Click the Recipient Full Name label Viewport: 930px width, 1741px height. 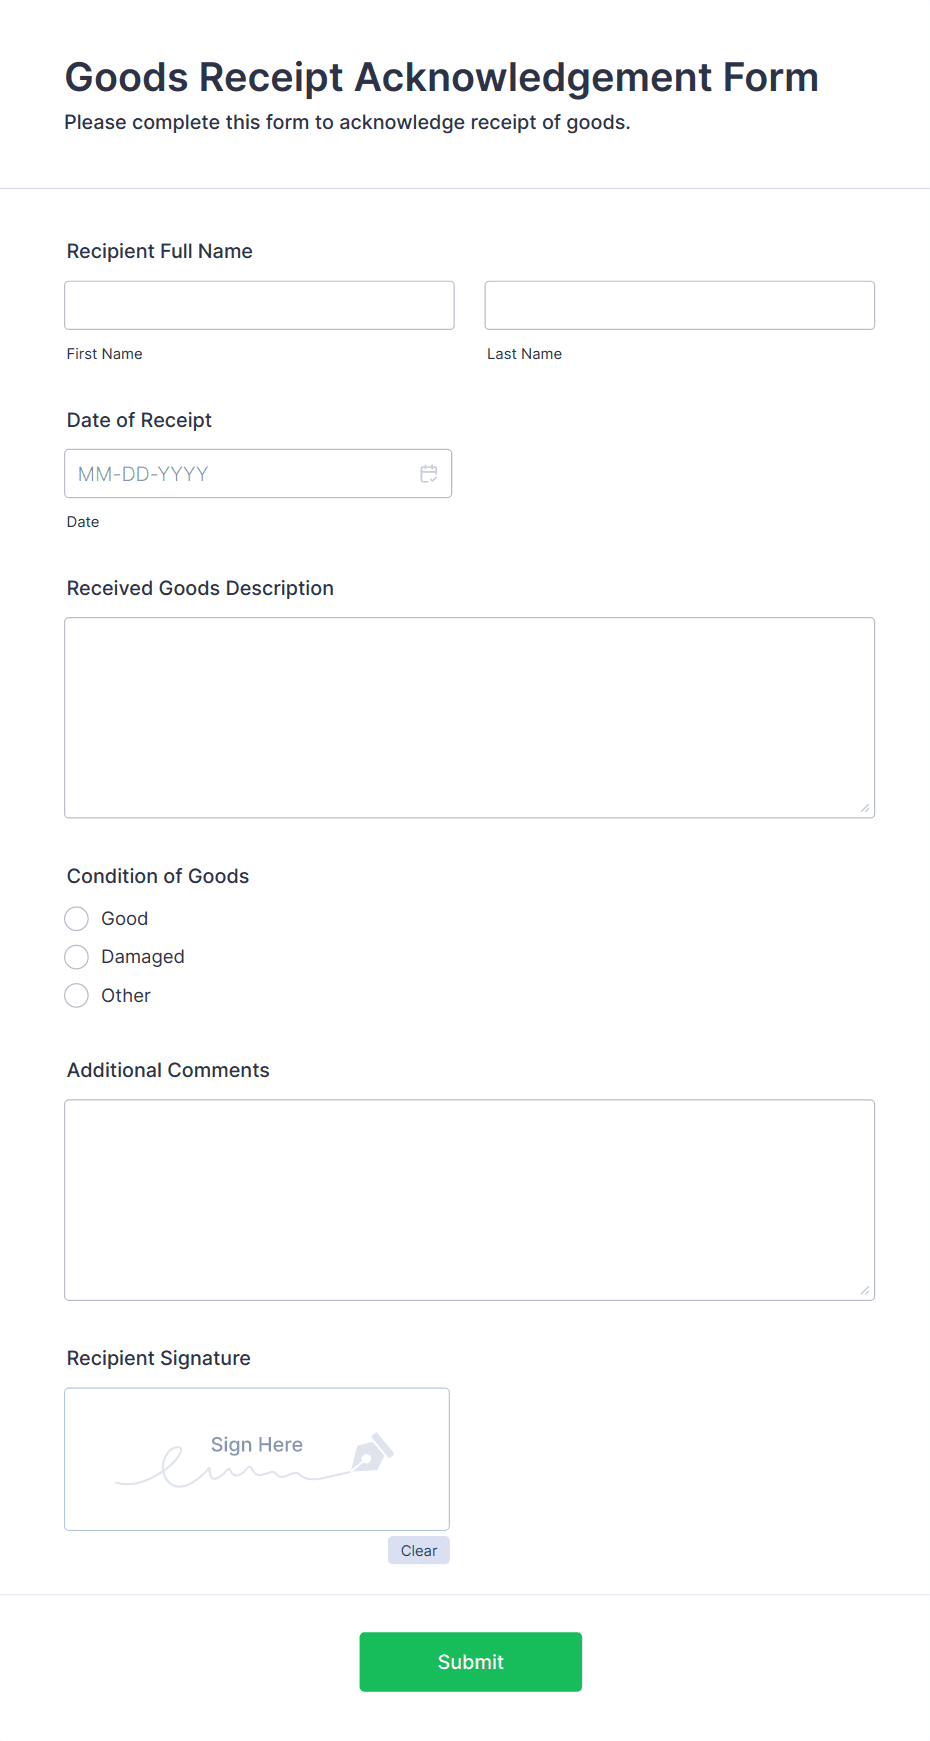160,251
